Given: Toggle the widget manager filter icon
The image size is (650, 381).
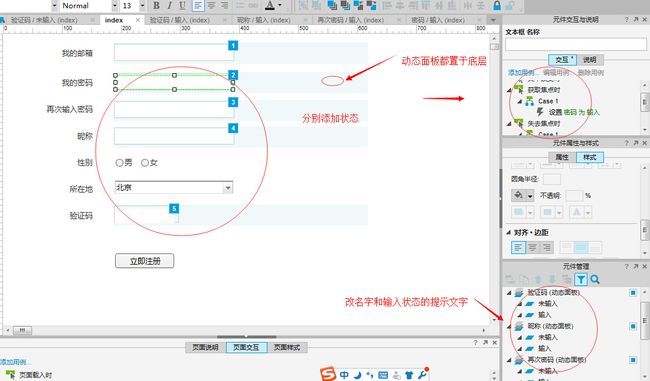Looking at the screenshot, I should [x=581, y=279].
